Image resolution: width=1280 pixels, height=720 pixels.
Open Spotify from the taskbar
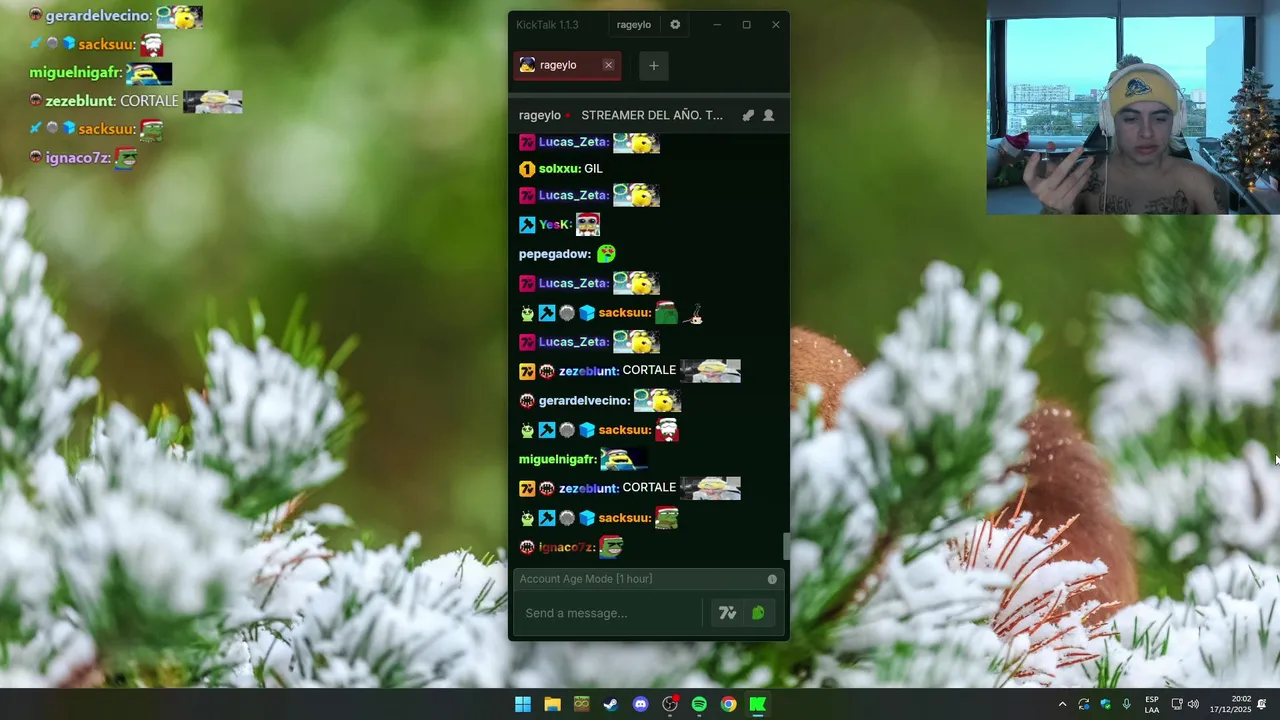pyautogui.click(x=699, y=704)
